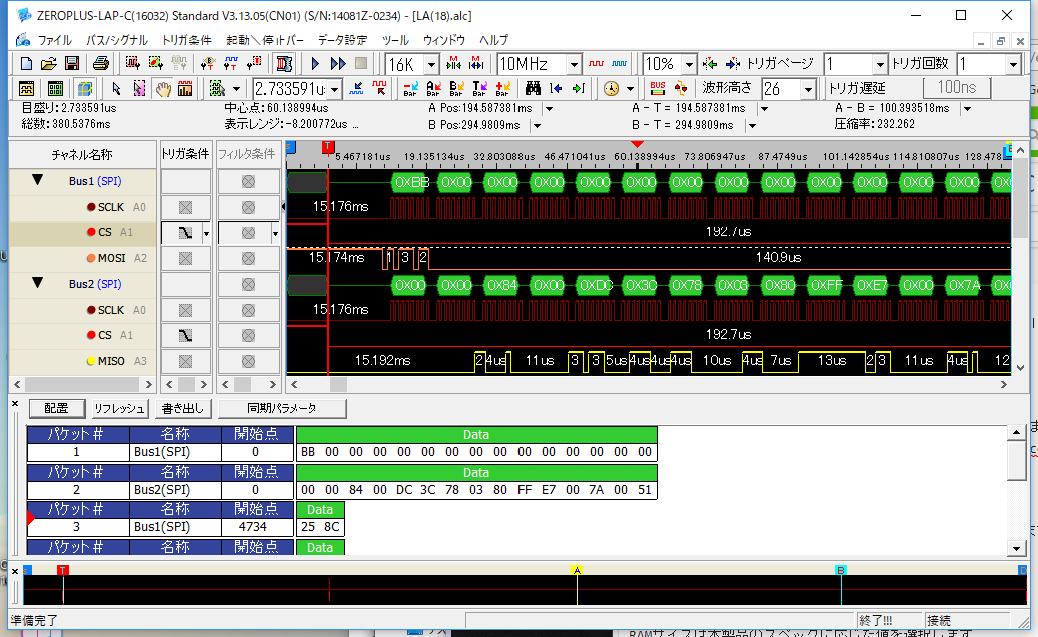Image resolution: width=1038 pixels, height=637 pixels.
Task: Open the ツール menu
Action: click(x=395, y=40)
